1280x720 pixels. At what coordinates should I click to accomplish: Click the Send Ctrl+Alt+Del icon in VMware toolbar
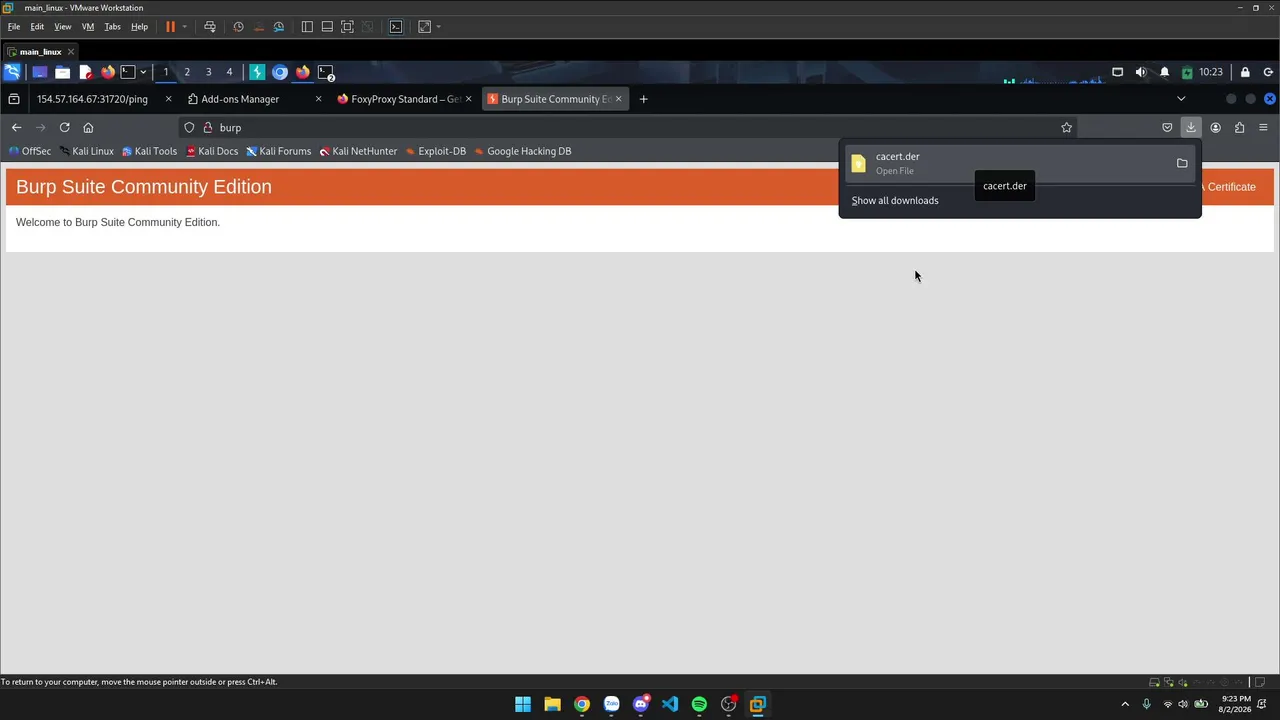pyautogui.click(x=210, y=27)
